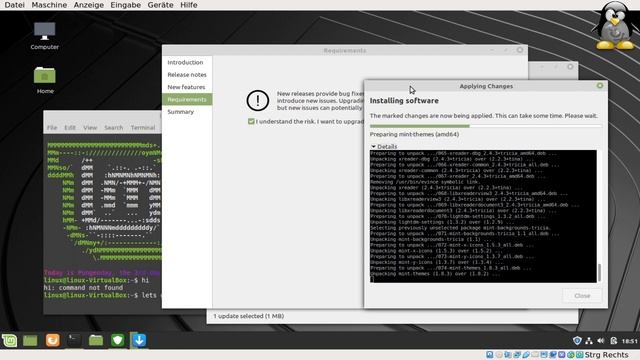Click the VirtualBox keyboard capture icon beside Strg Rechts
The image size is (640, 360).
pos(580,355)
